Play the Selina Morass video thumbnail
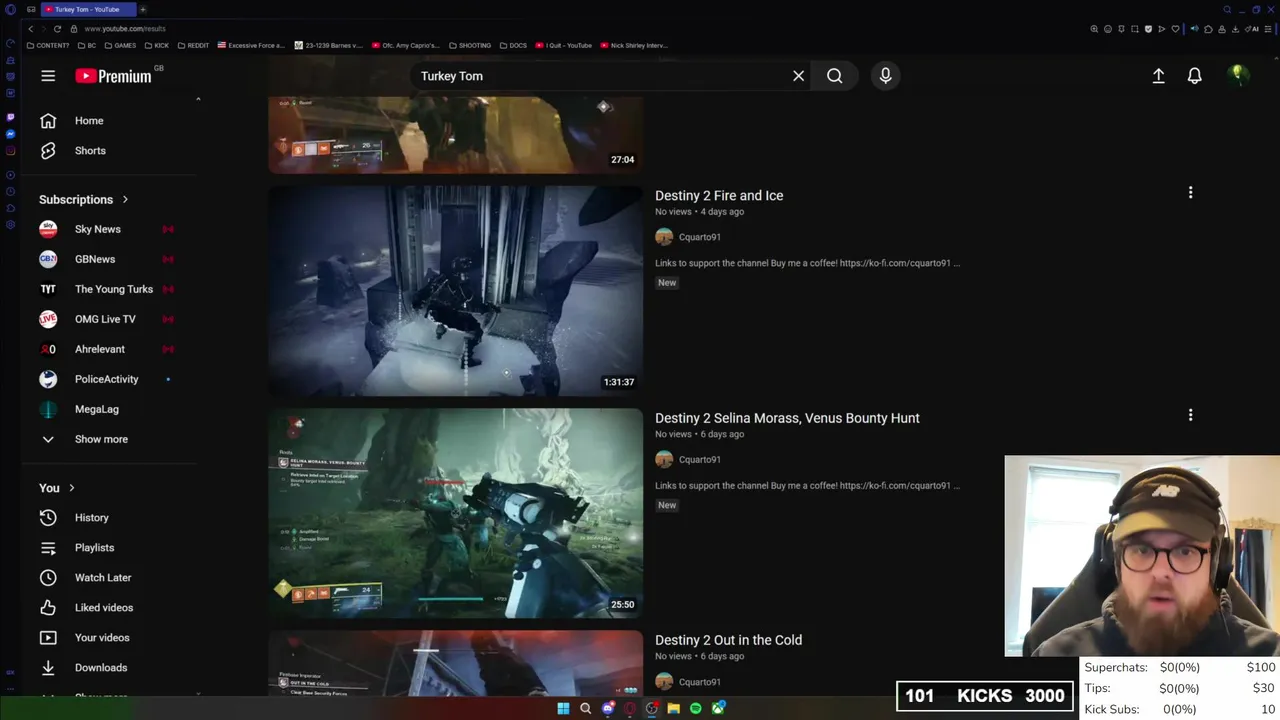The height and width of the screenshot is (720, 1280). tap(455, 513)
